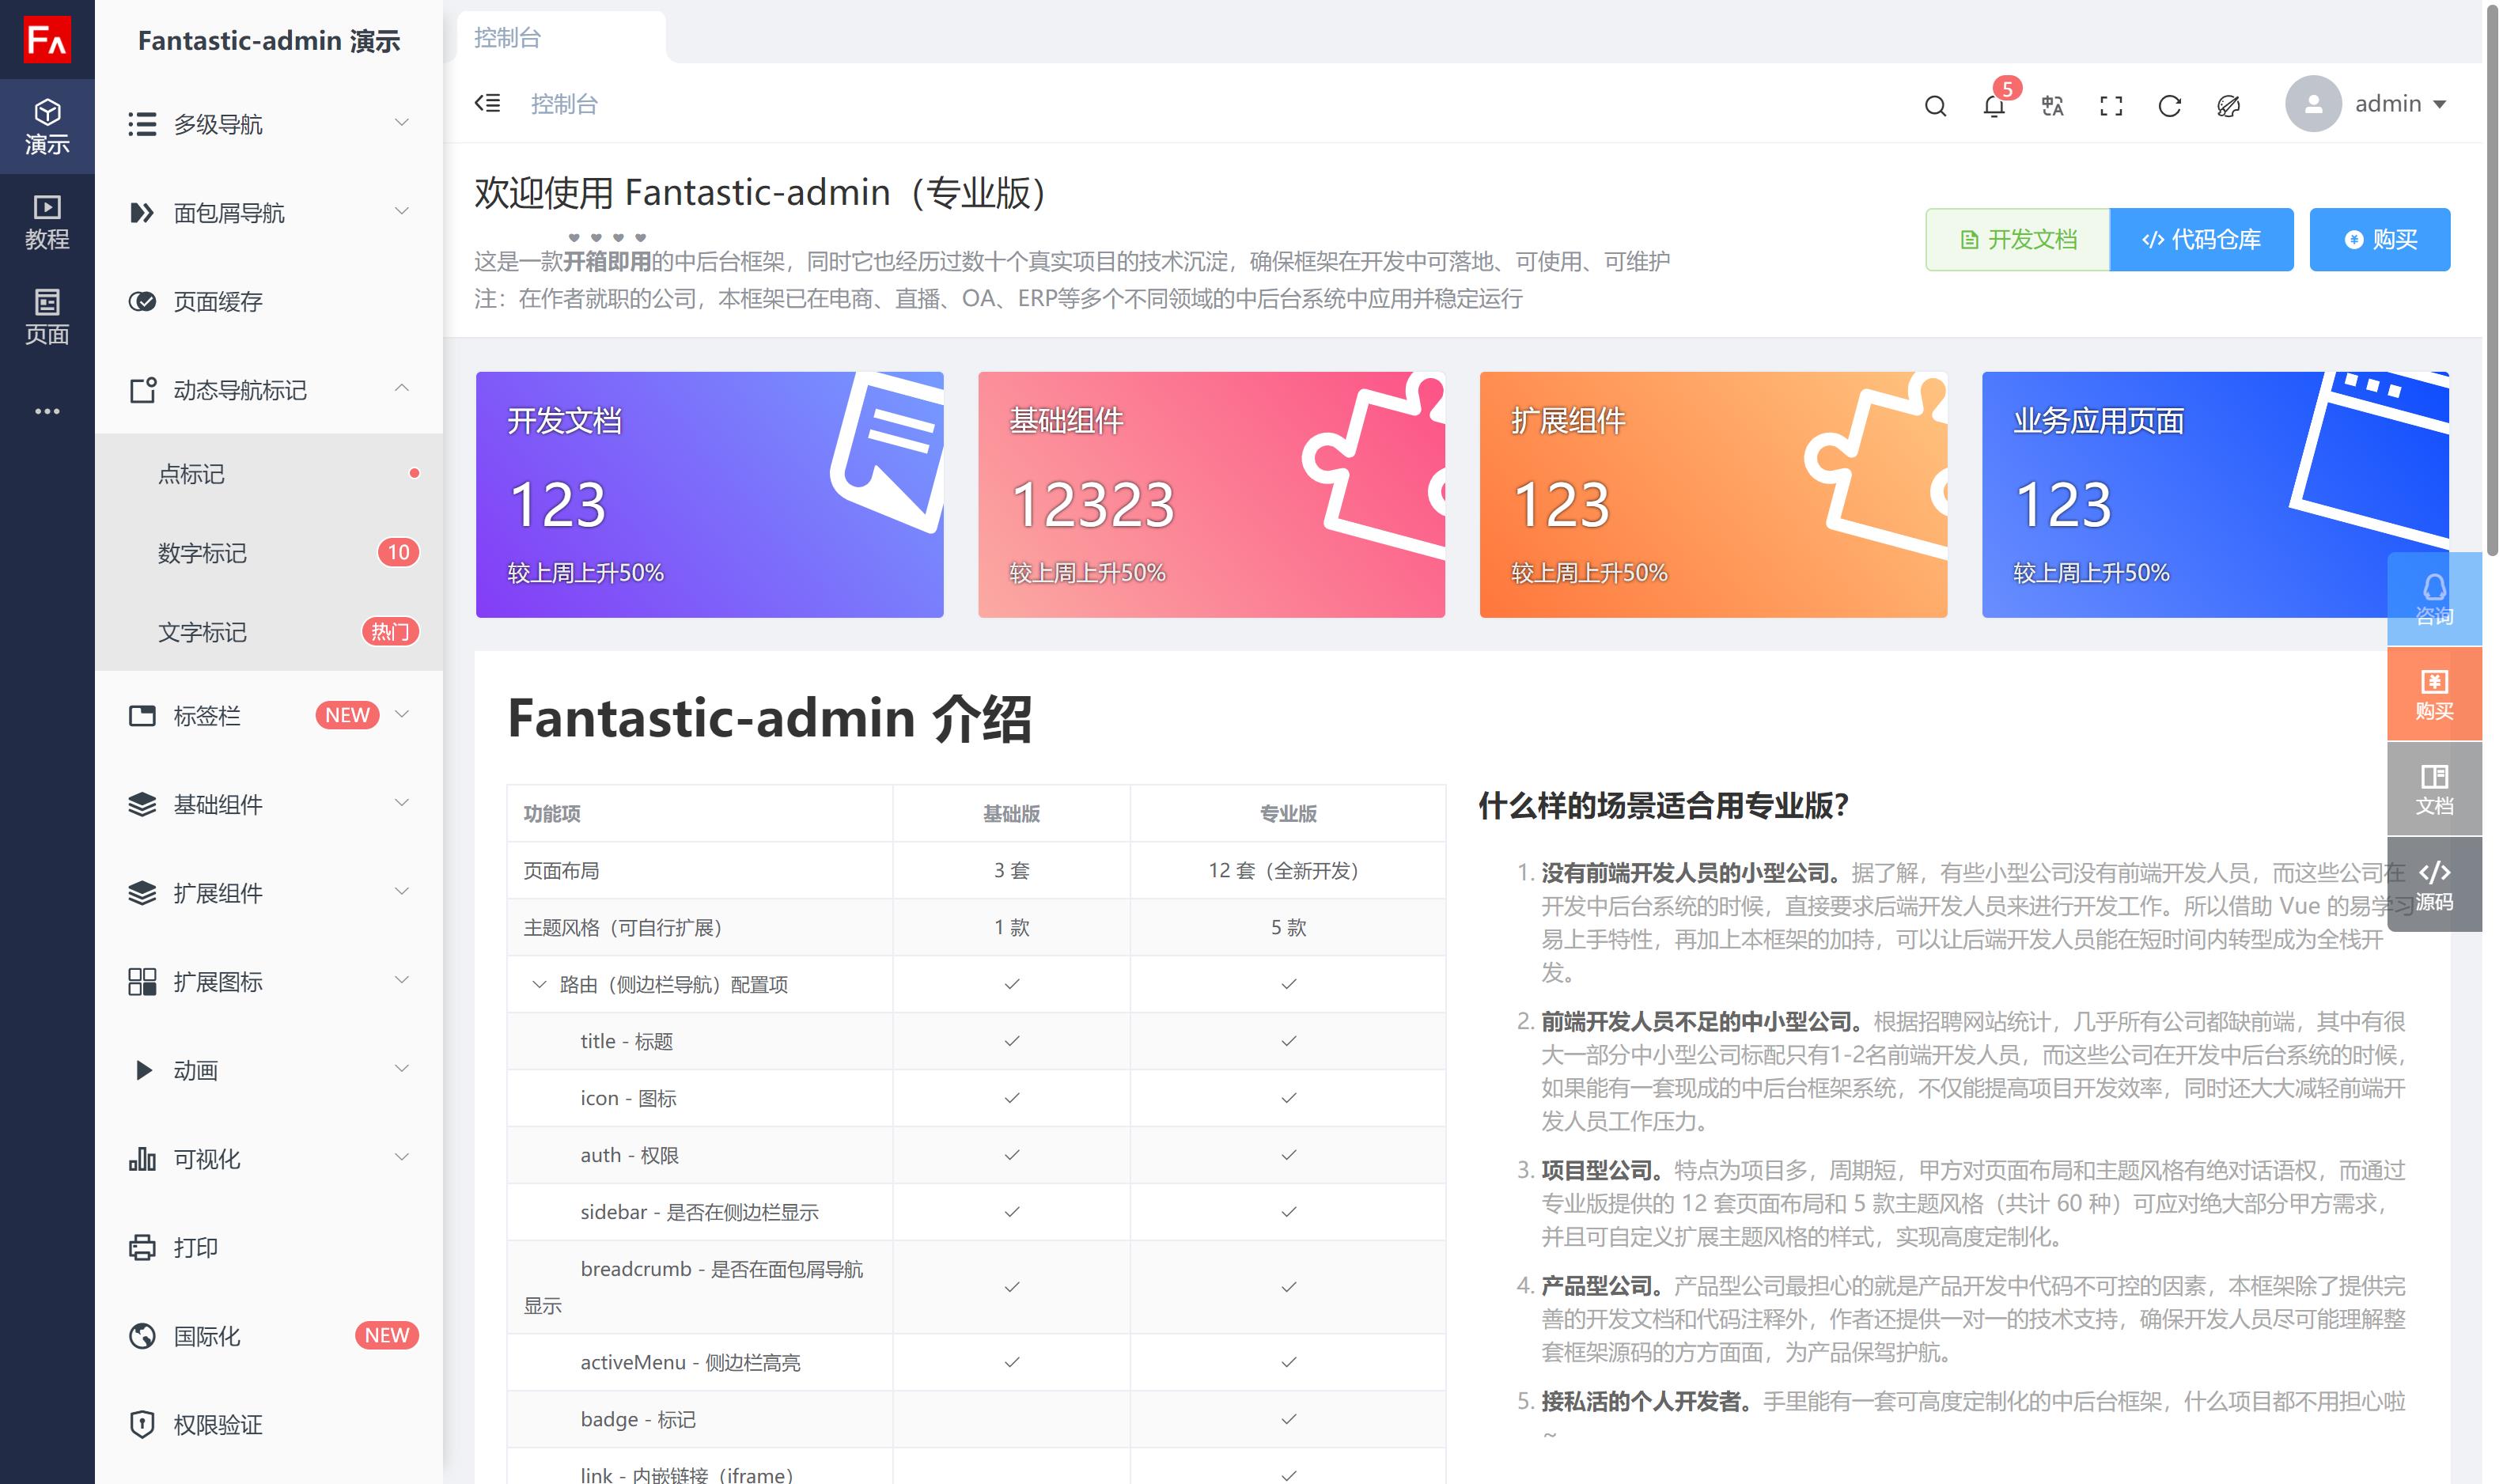Click the 咨询 floating sidebar icon
The image size is (2503, 1484).
(x=2434, y=599)
